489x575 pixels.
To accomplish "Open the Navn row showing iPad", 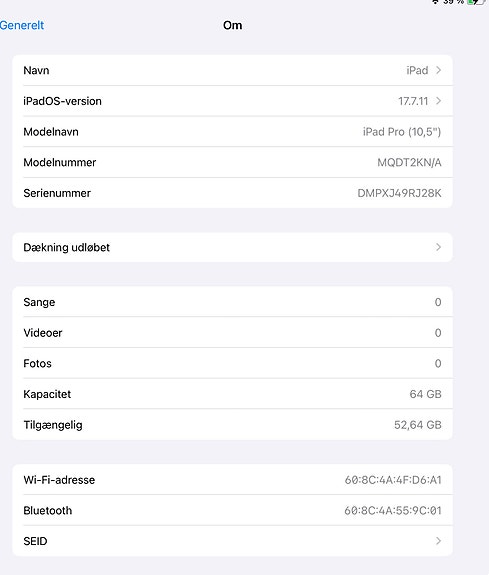I will pos(232,70).
